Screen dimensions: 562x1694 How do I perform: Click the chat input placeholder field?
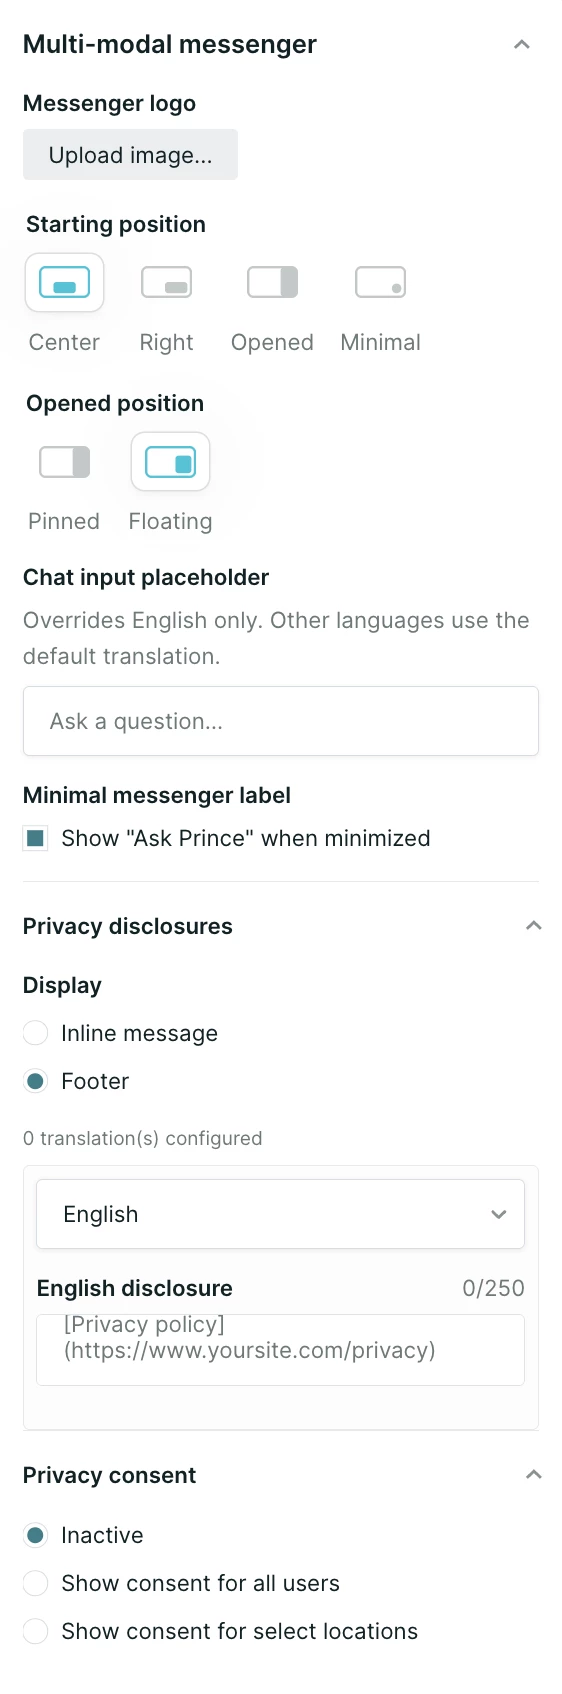click(280, 721)
